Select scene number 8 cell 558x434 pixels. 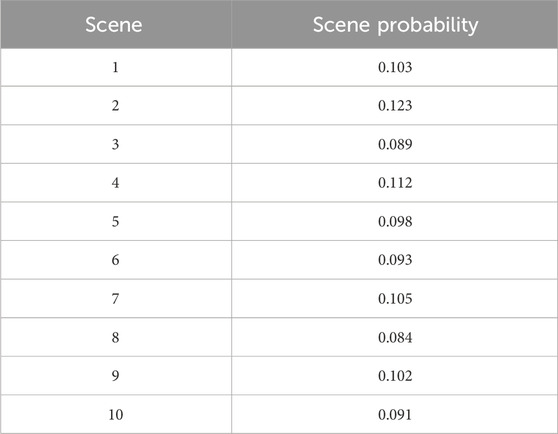click(x=116, y=337)
